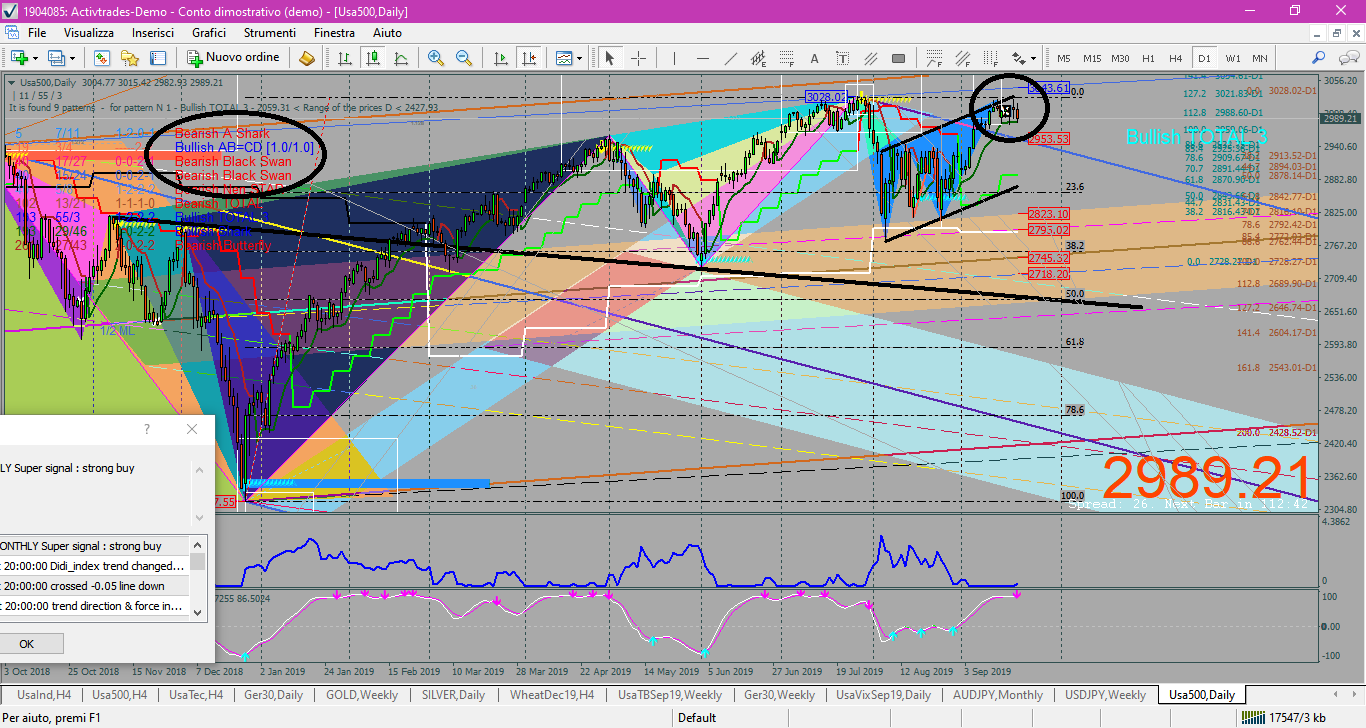Click OK in the alert dialog
Viewport: 1366px width, 728px height.
(27, 644)
